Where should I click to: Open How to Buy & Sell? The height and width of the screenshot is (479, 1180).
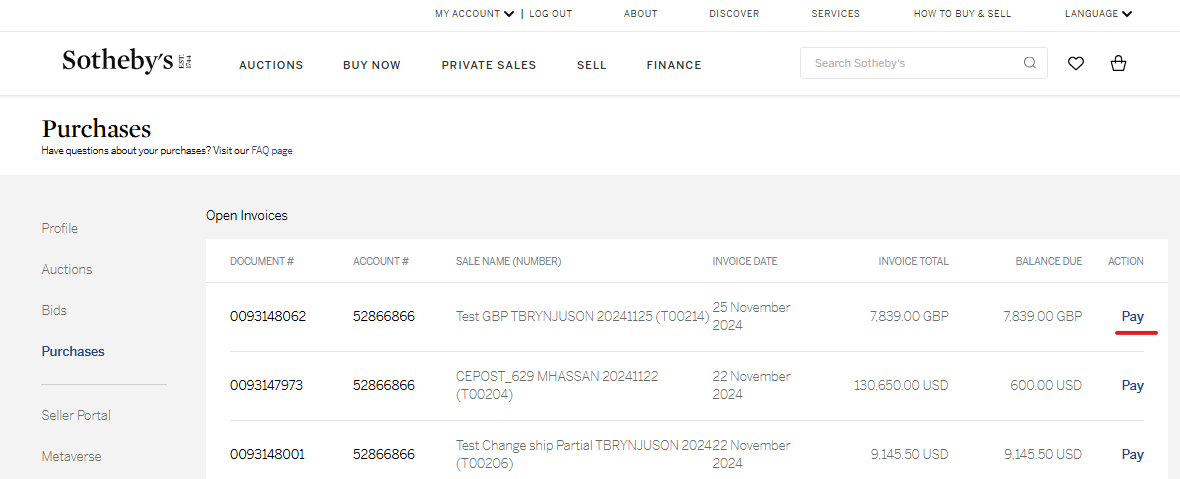pyautogui.click(x=962, y=14)
